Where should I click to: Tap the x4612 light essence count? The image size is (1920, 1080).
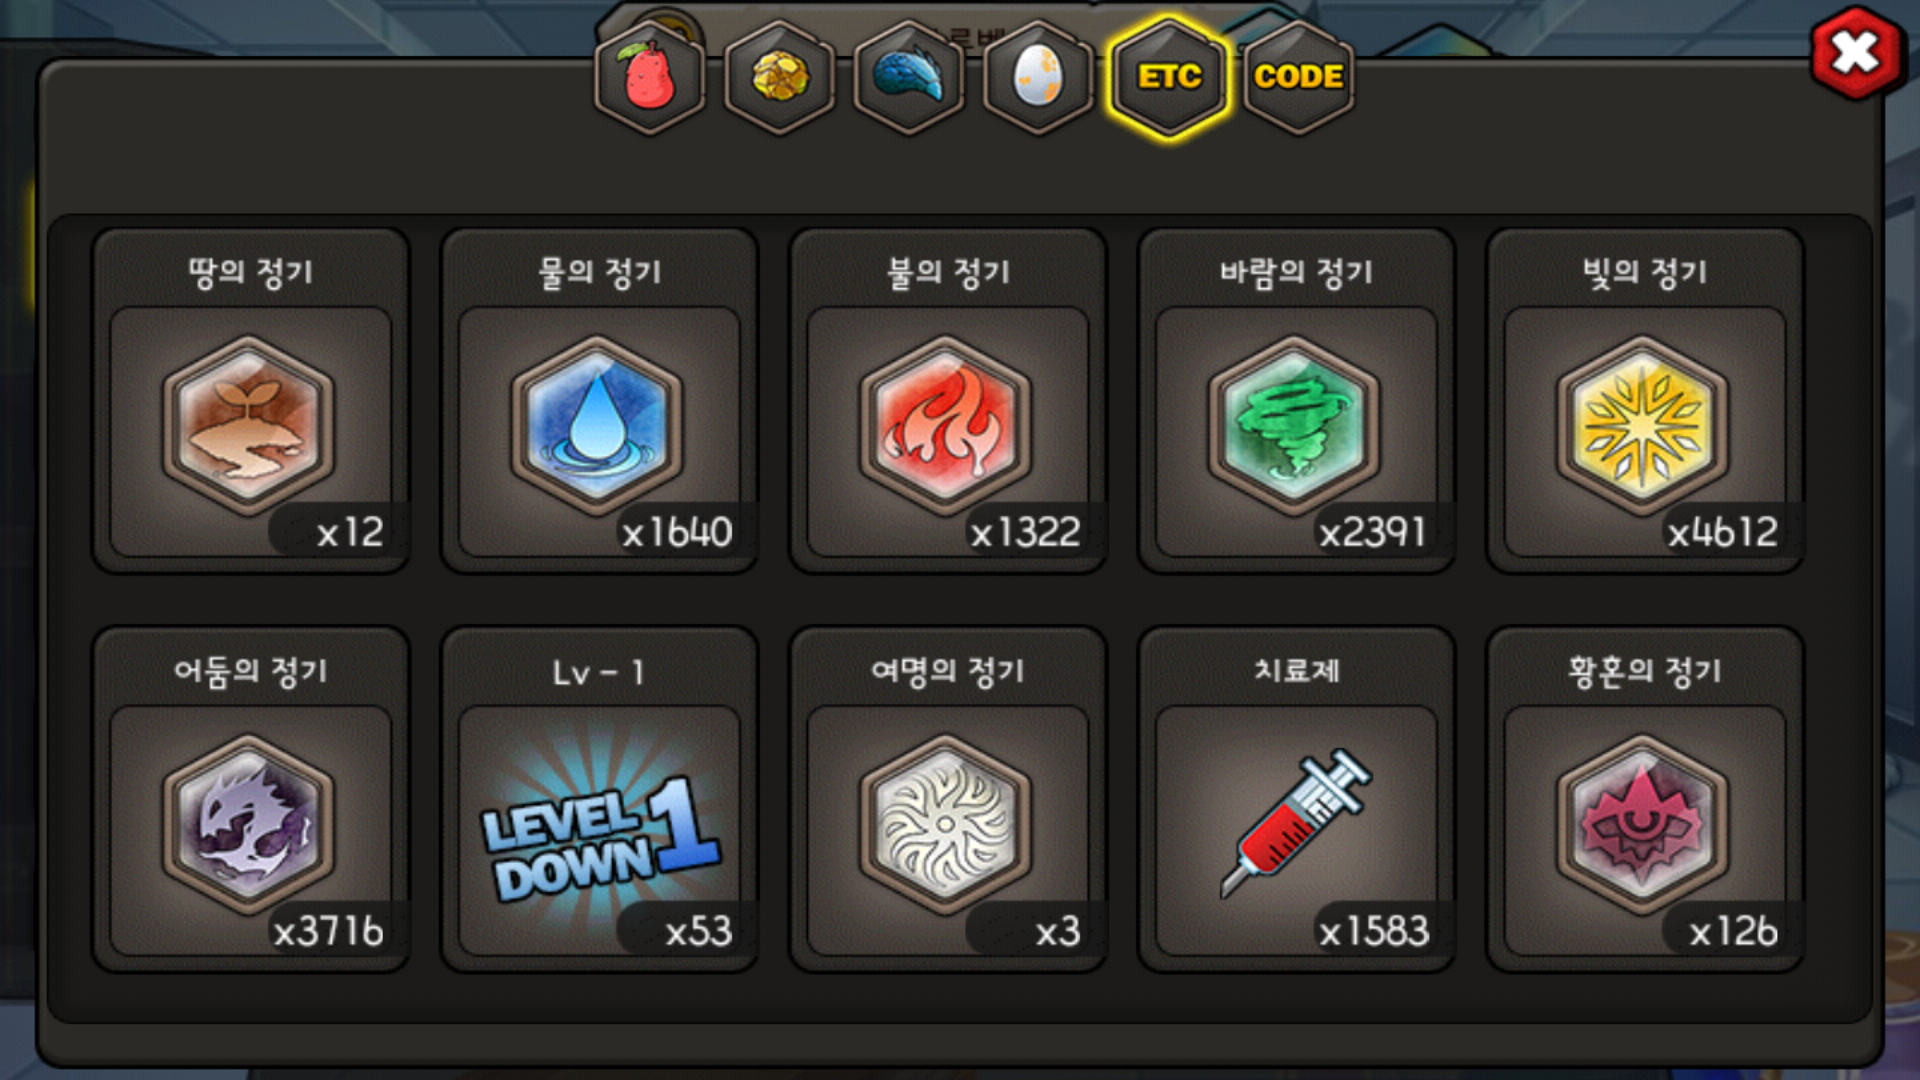(x=1722, y=532)
